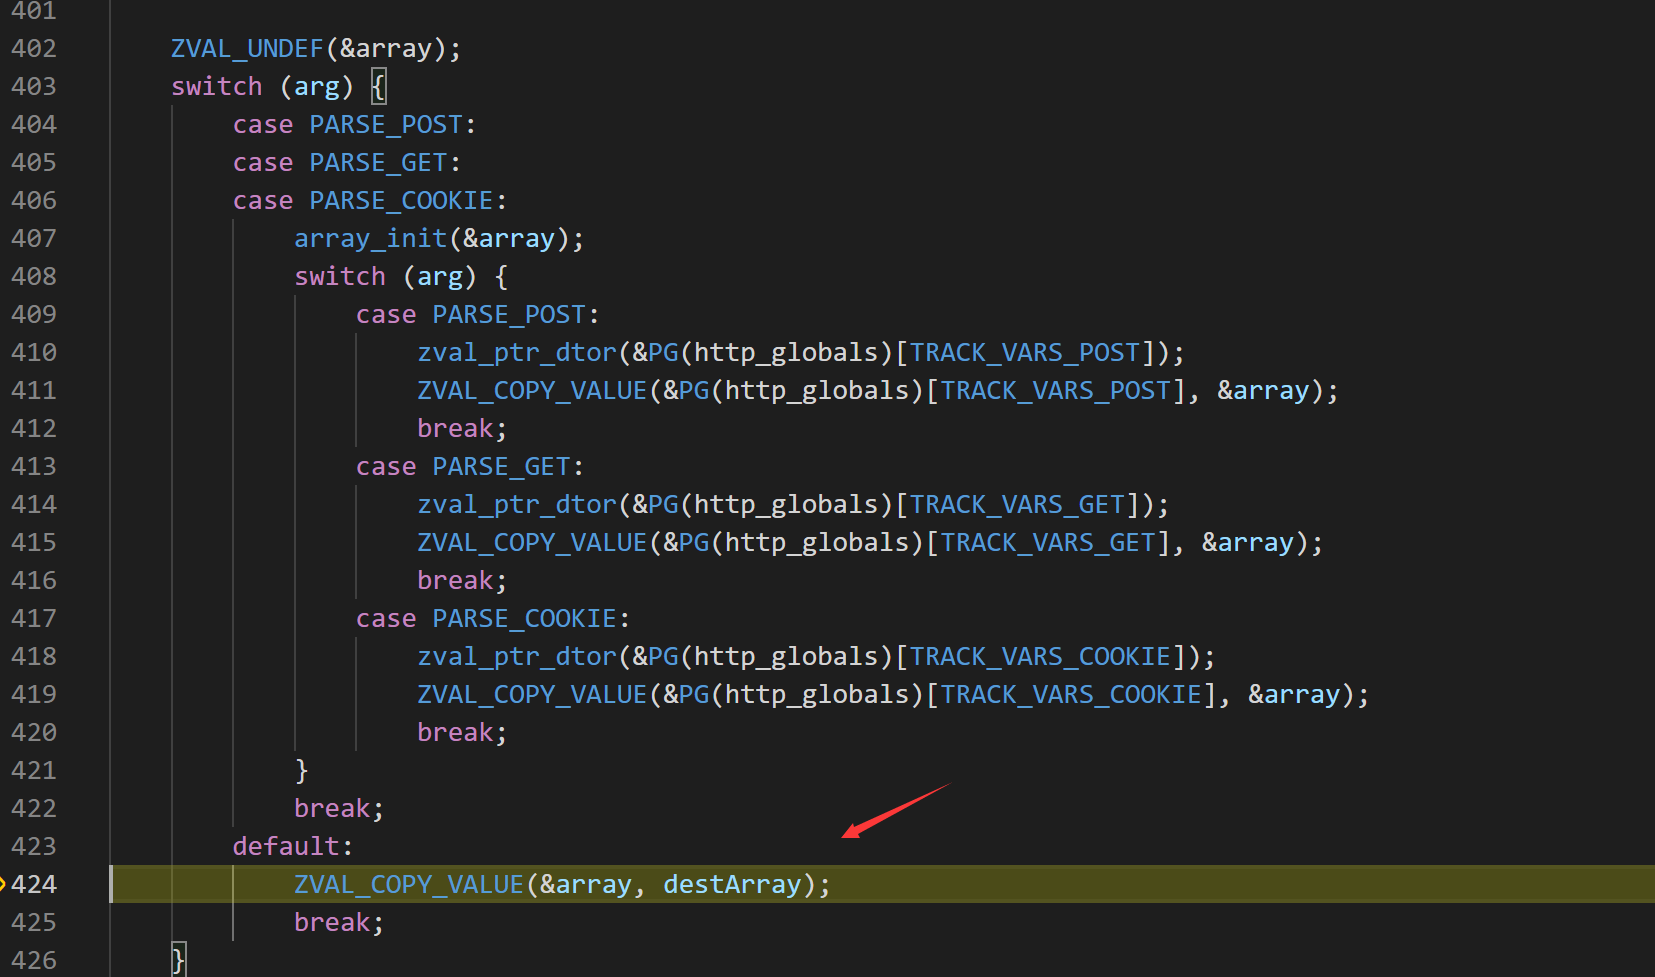Click the switch keyword on line 403
The image size is (1655, 977).
[217, 86]
